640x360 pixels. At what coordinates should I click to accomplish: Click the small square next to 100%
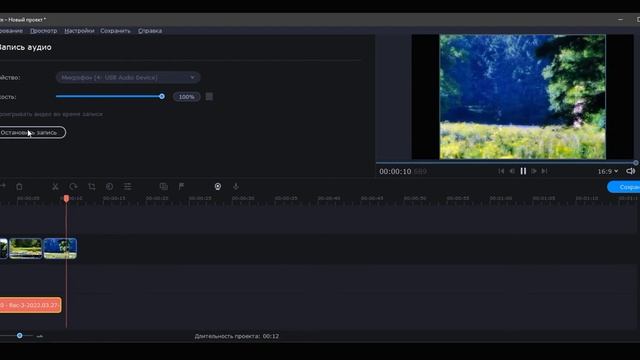tap(209, 96)
